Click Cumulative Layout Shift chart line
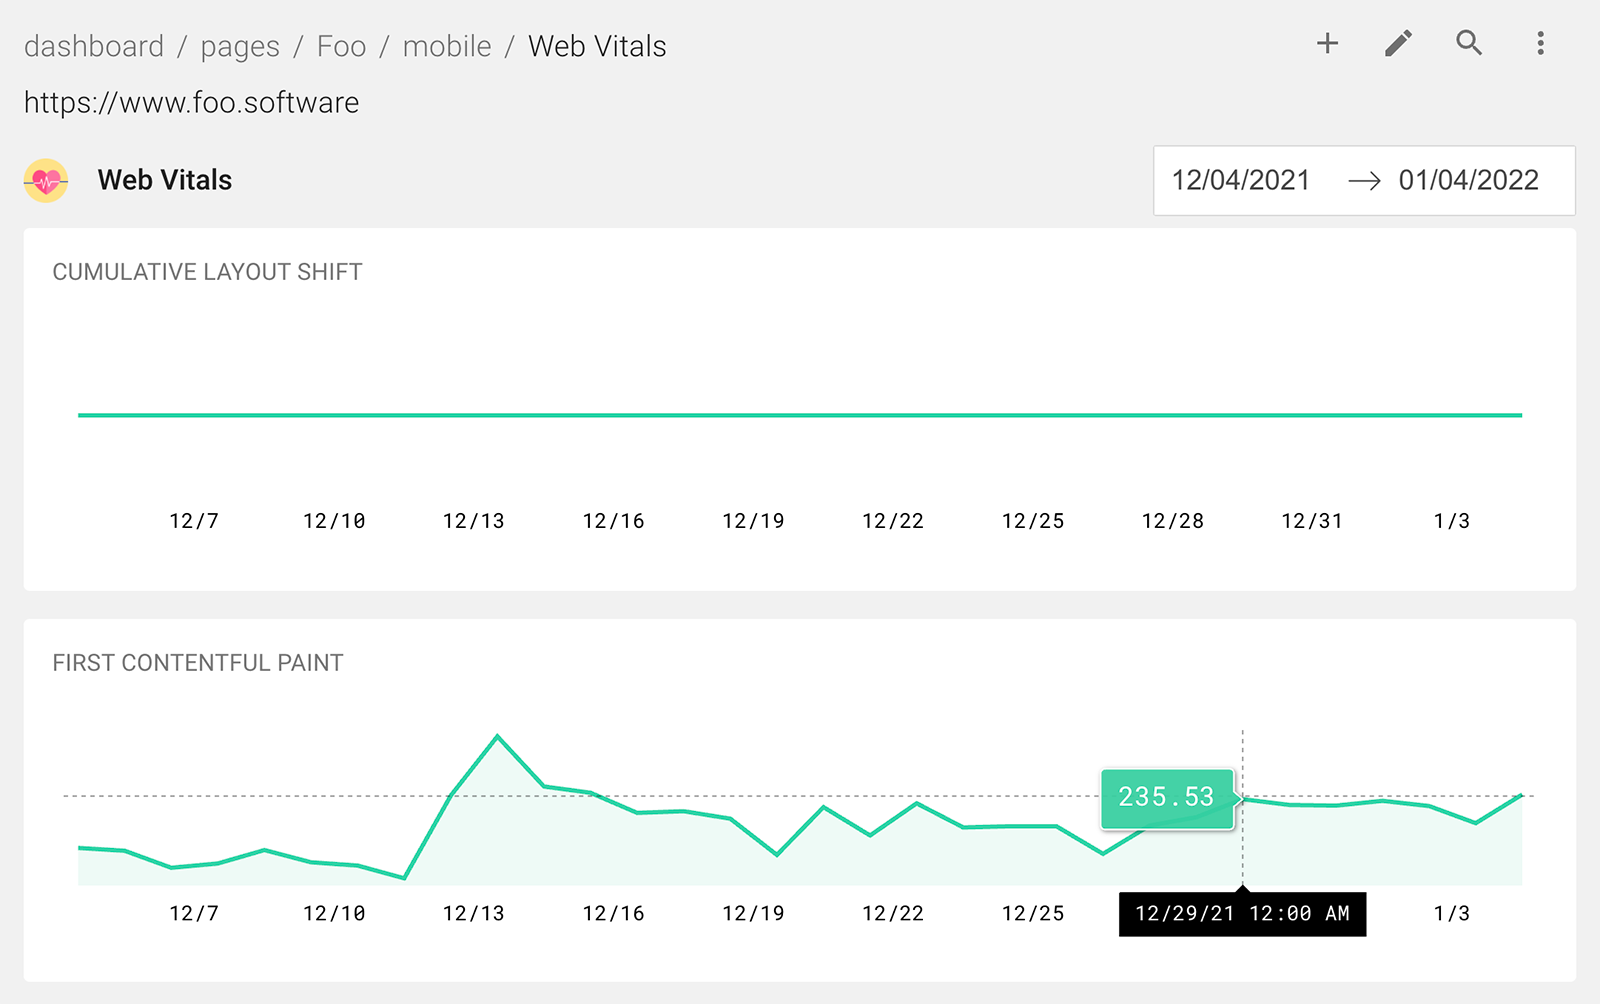Image resolution: width=1600 pixels, height=1004 pixels. (800, 415)
